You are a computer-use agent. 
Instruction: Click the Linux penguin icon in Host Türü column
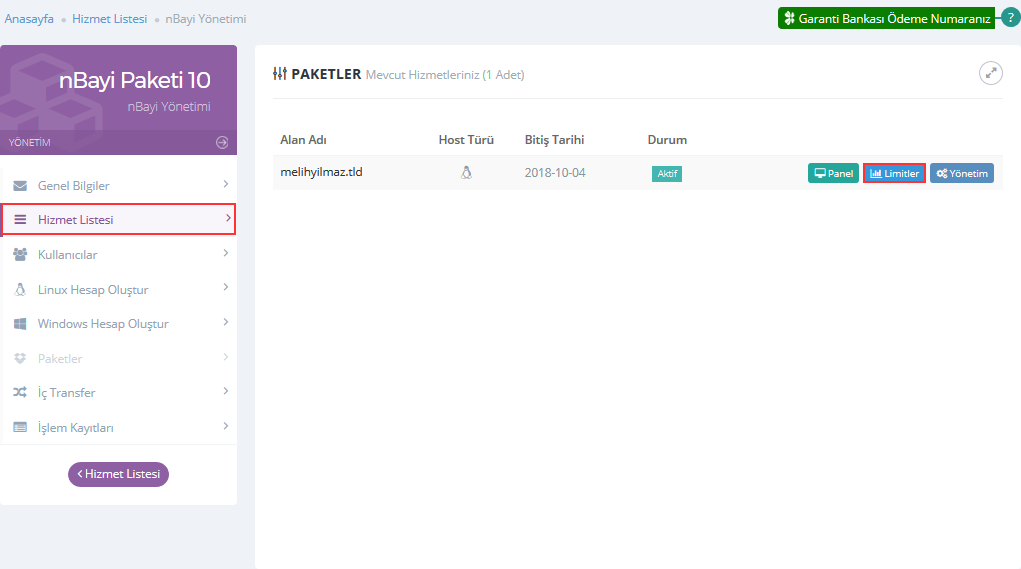pos(466,173)
